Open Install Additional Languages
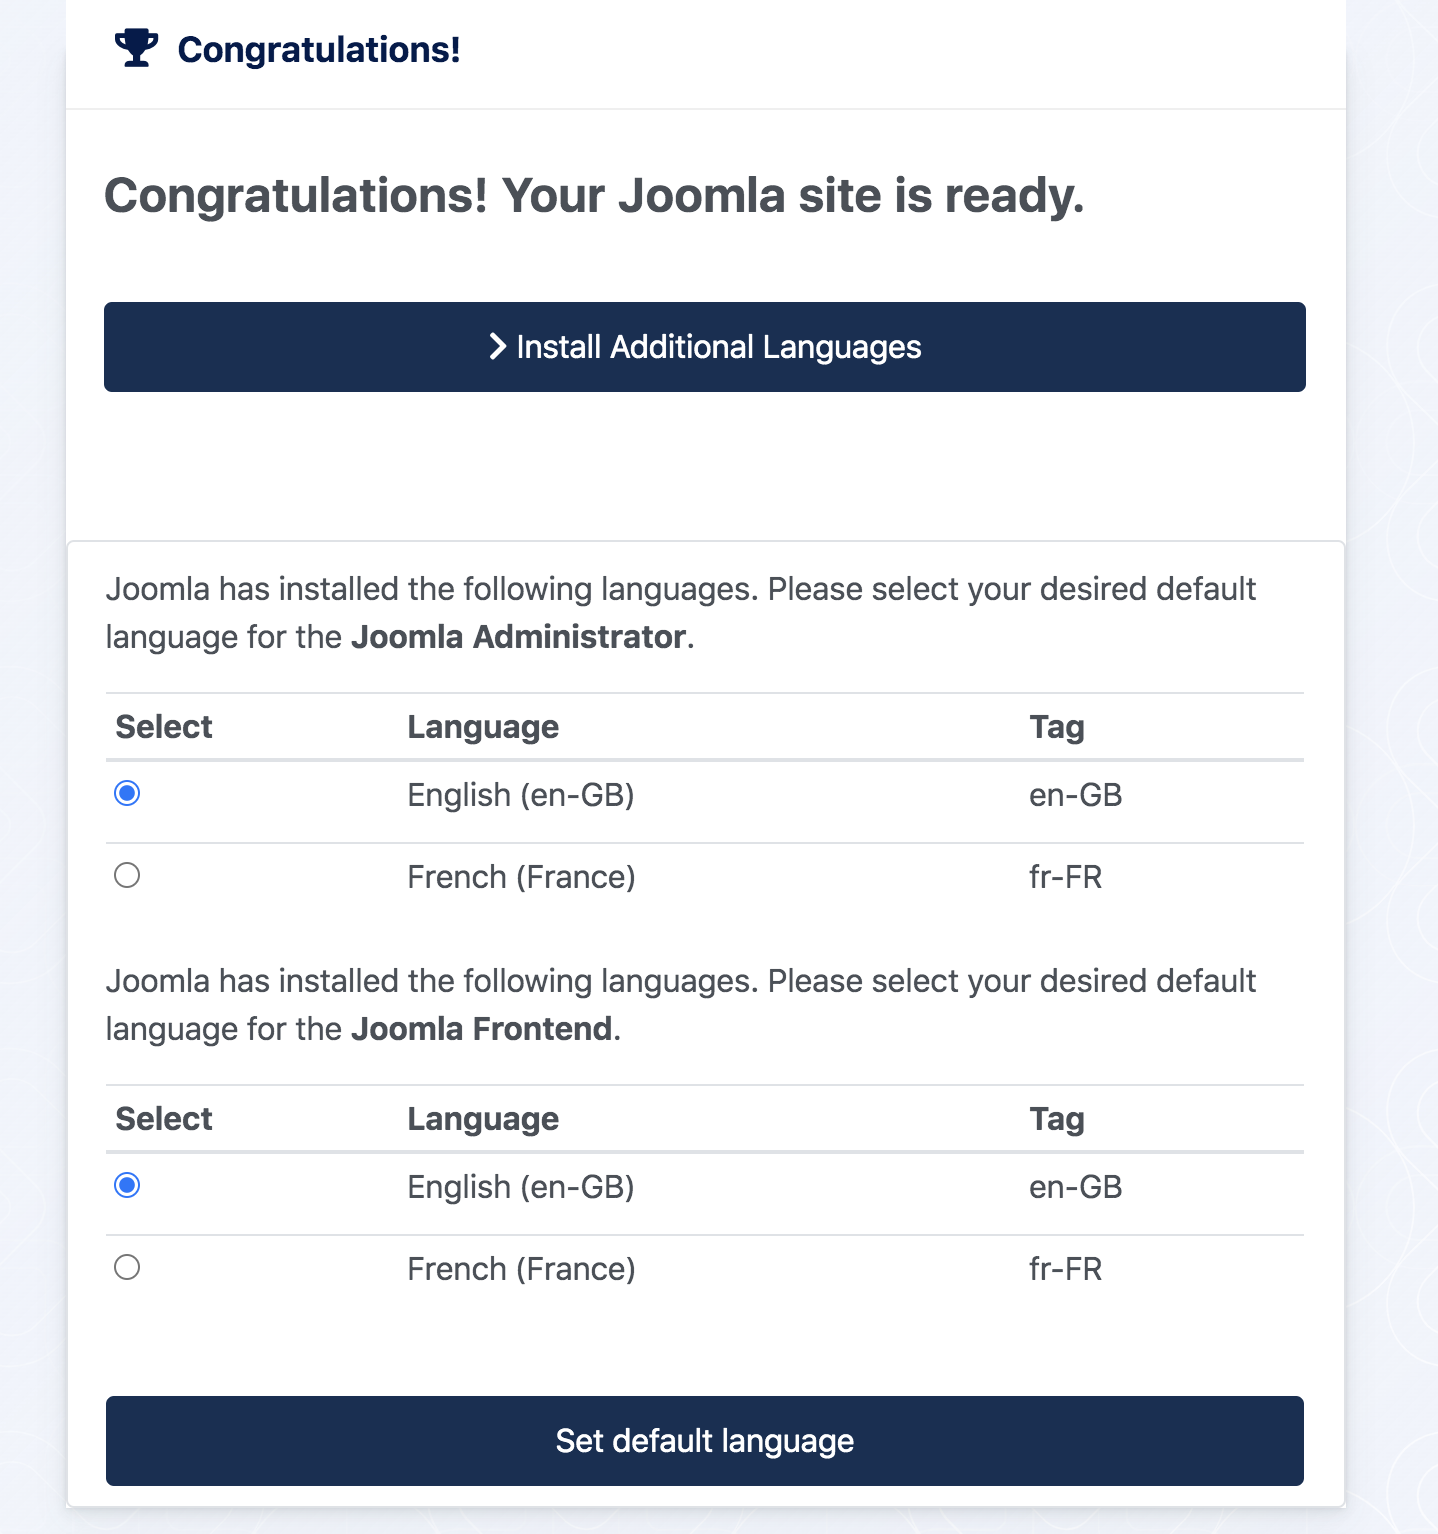1438x1534 pixels. tap(705, 347)
